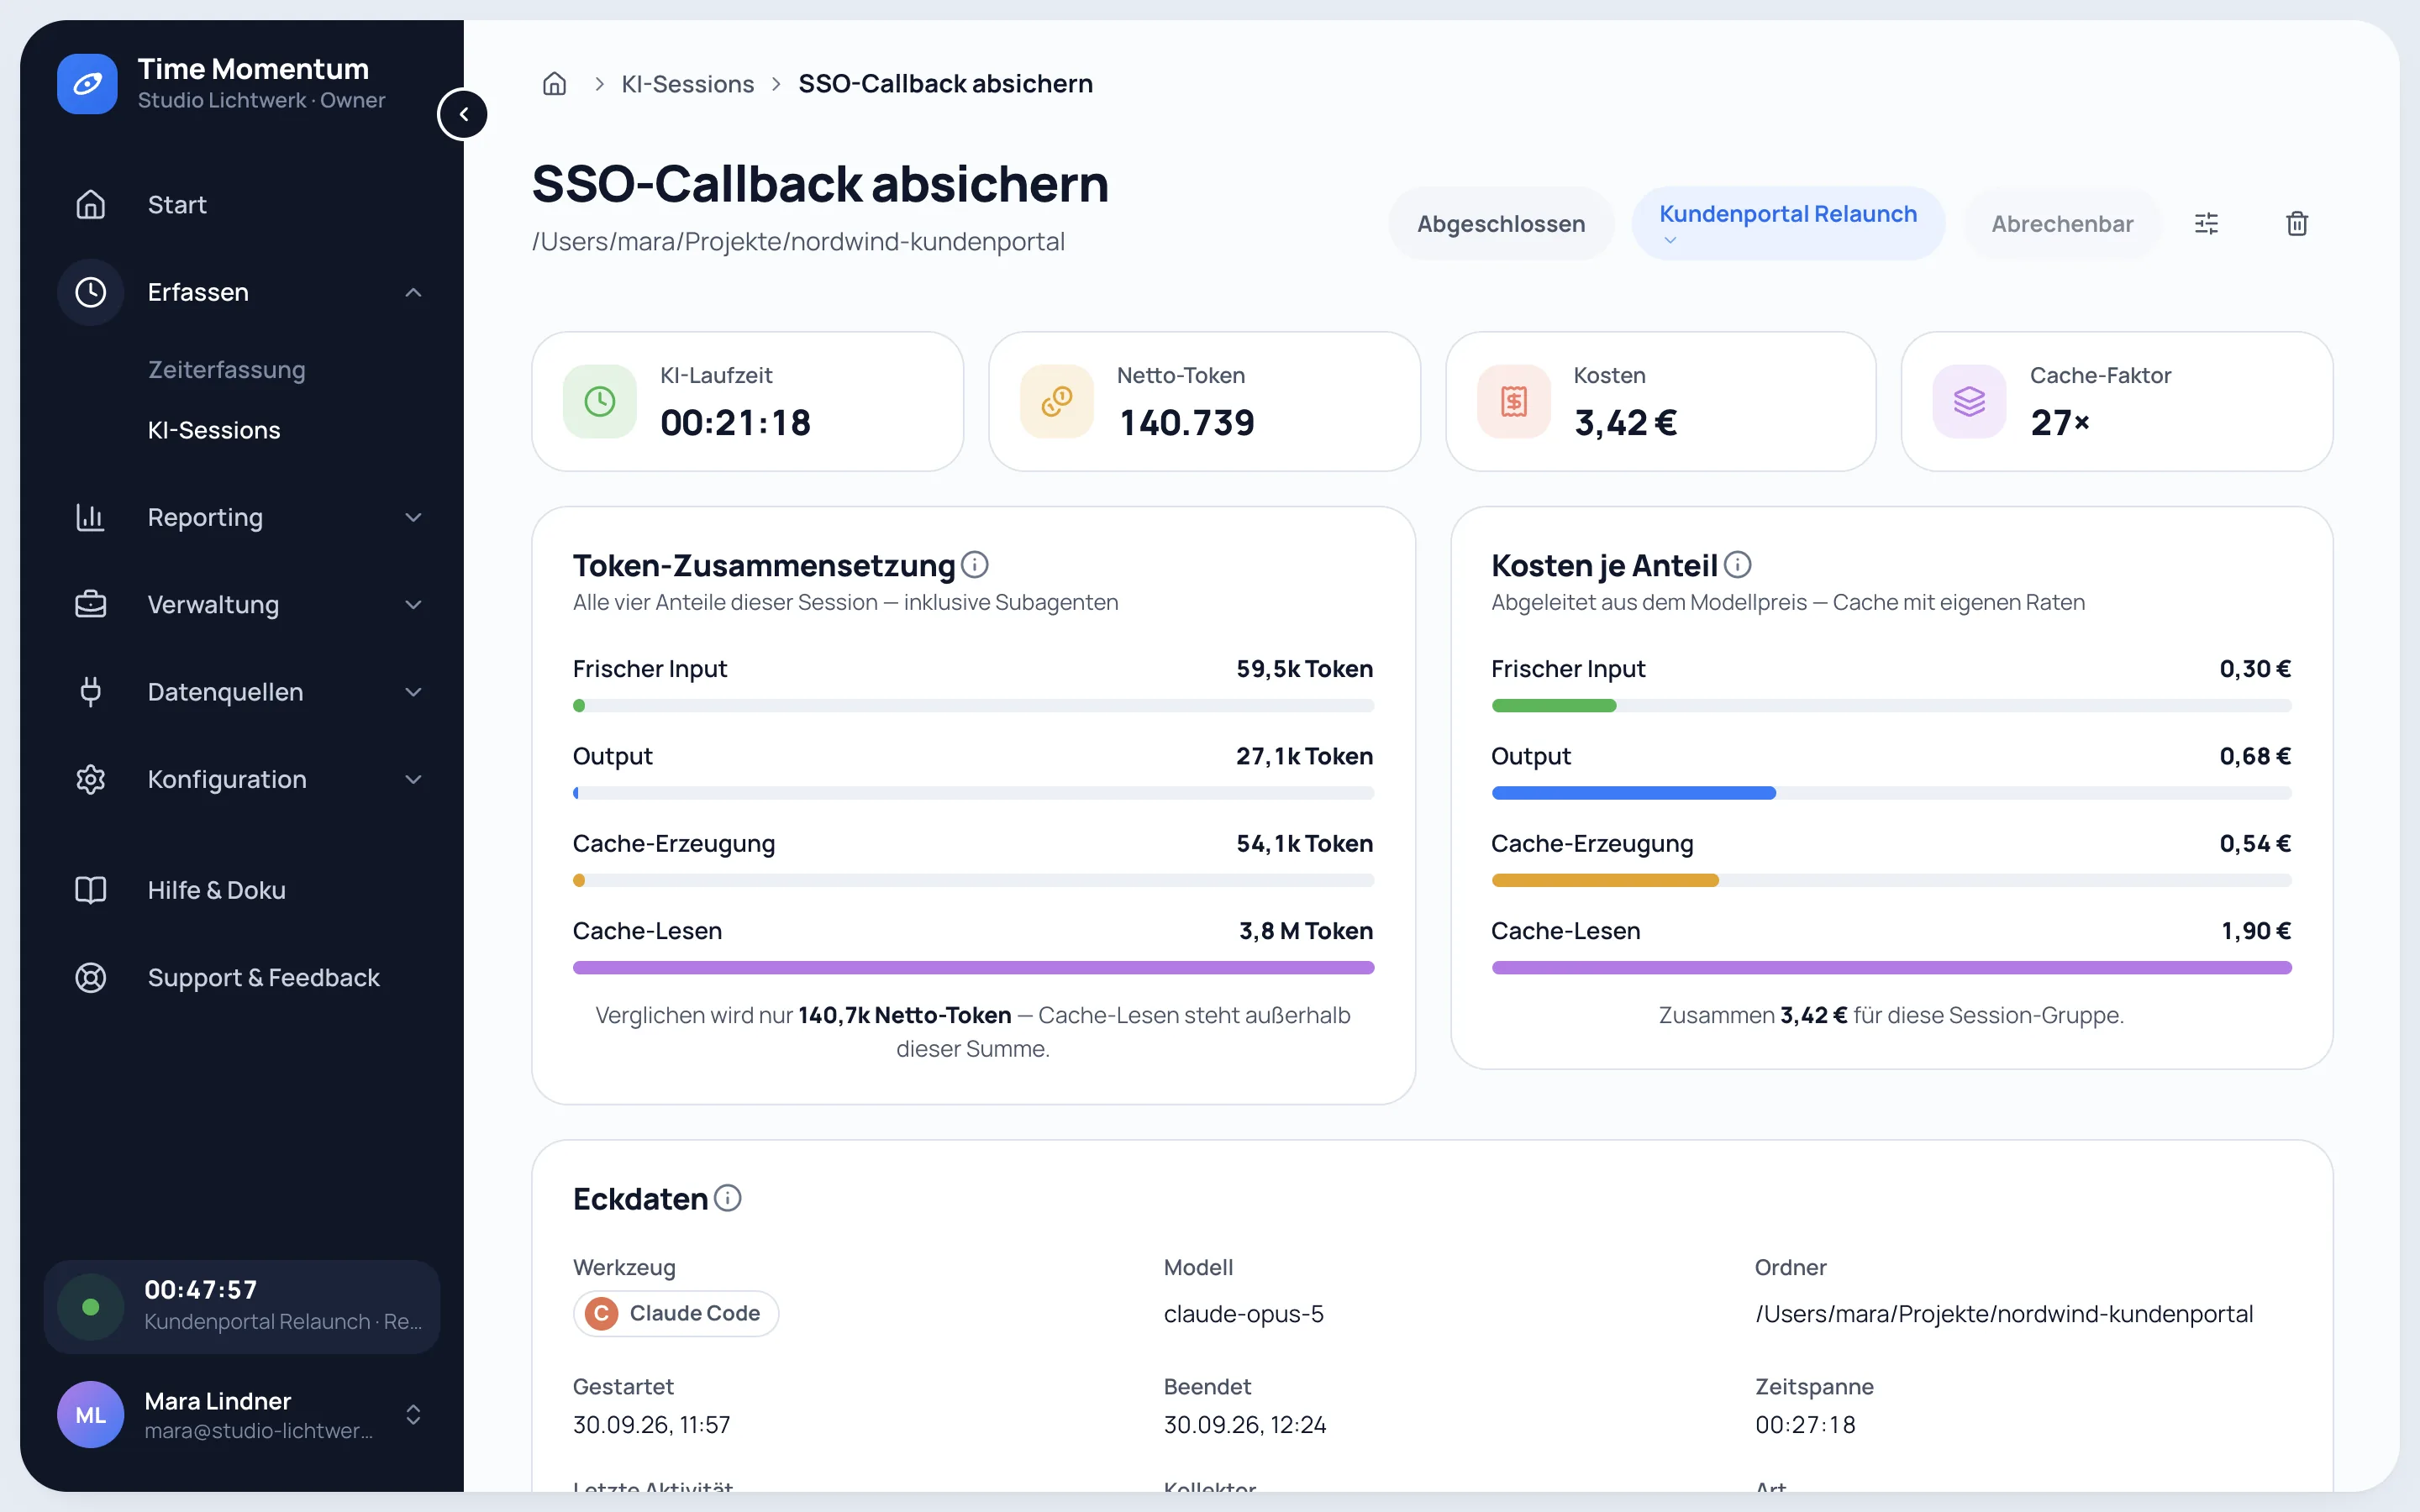
Task: Open the Kundenportal Relaunch project dropdown
Action: [1787, 223]
